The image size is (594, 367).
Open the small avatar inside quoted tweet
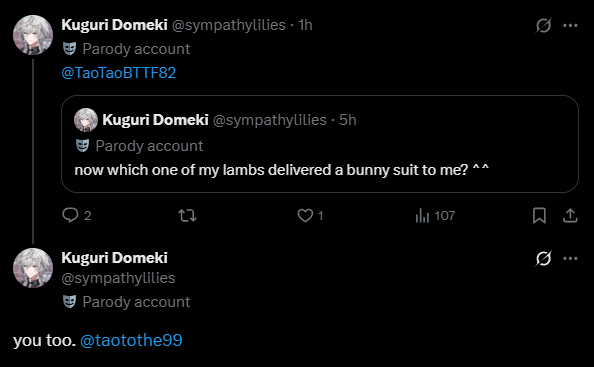pyautogui.click(x=86, y=120)
